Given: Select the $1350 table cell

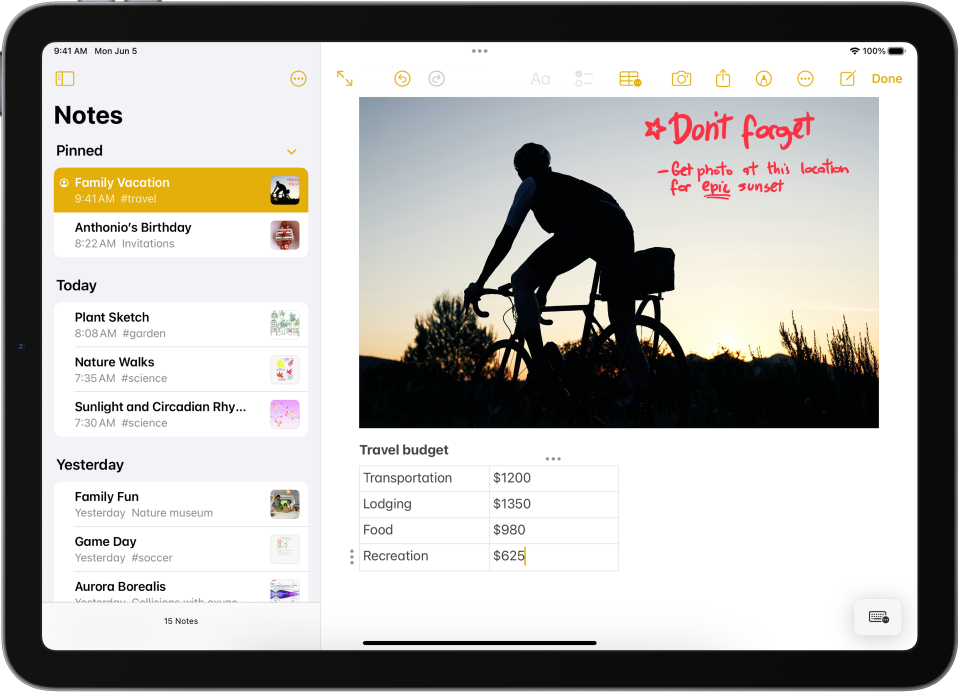Looking at the screenshot, I should [554, 504].
